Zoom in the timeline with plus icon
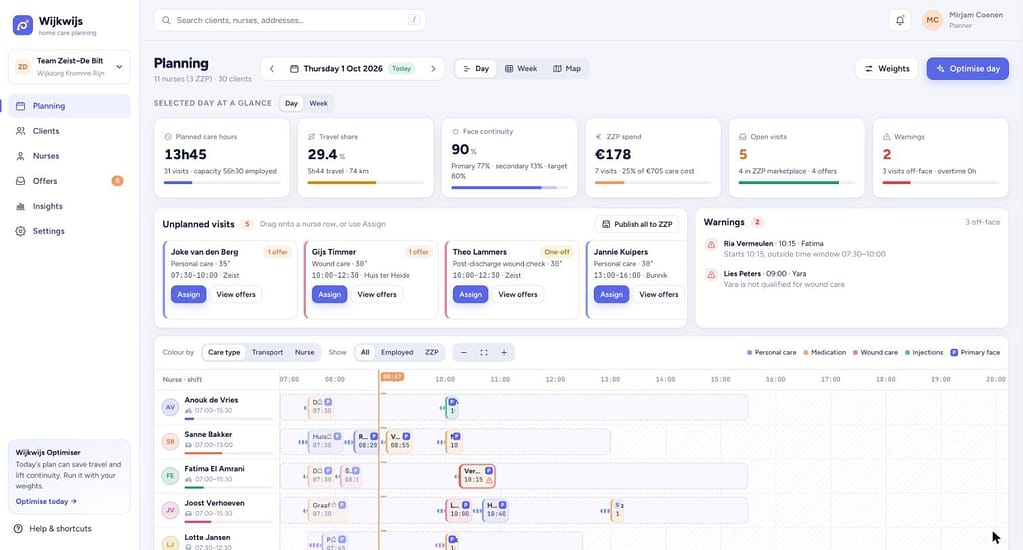Screen dimensions: 1023x550 [x=504, y=352]
